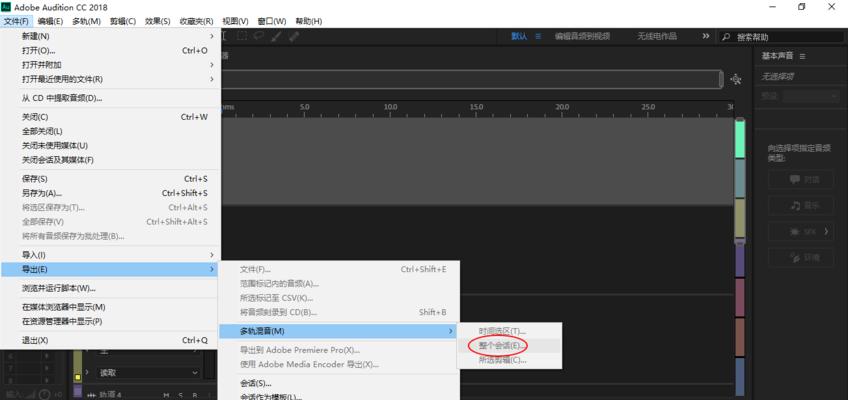Screen dimensions: 848x400
Task: Switch to 编辑音频到视频 workspace
Action: (582, 36)
